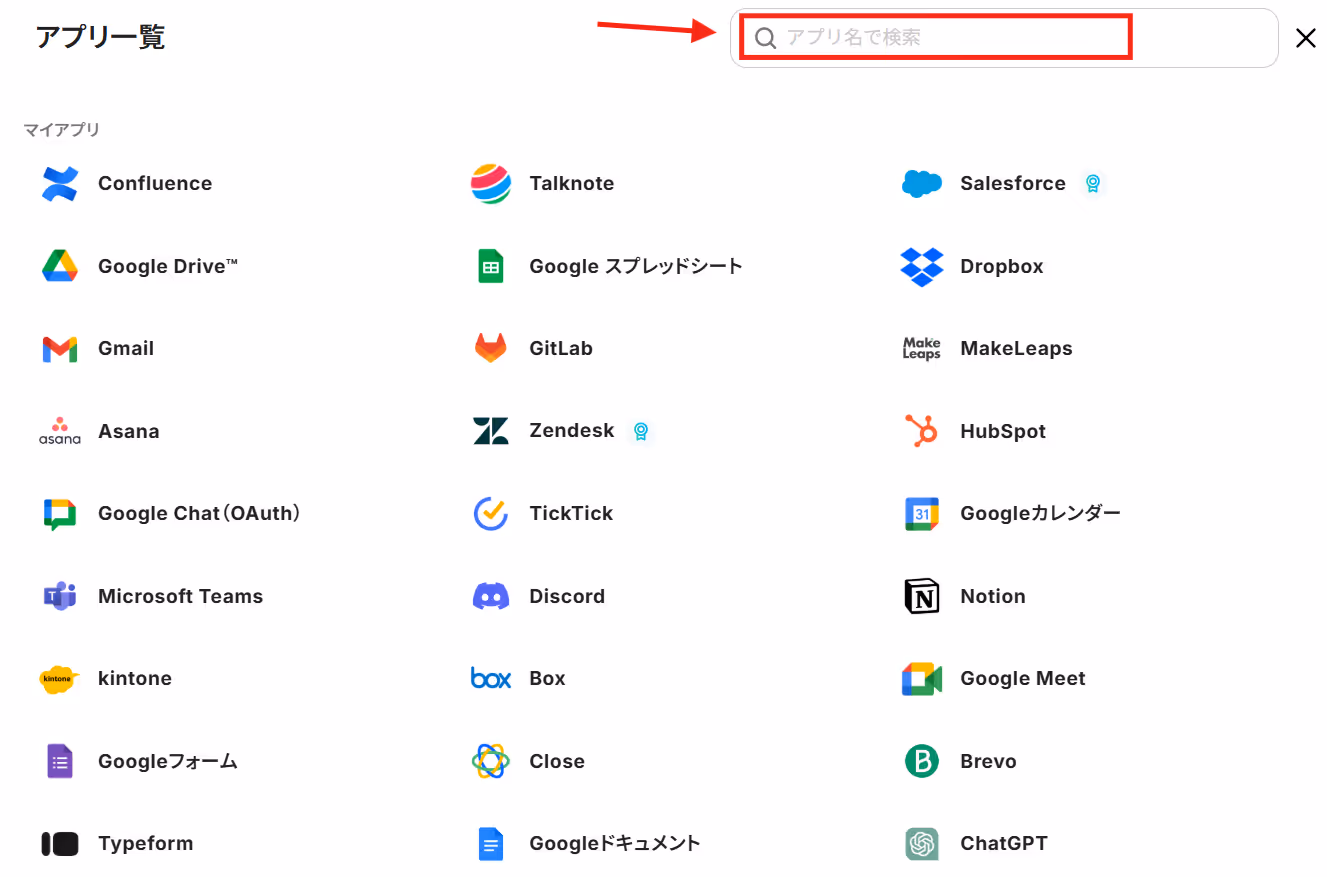Select the Googleカレンダー label

pyautogui.click(x=1041, y=514)
